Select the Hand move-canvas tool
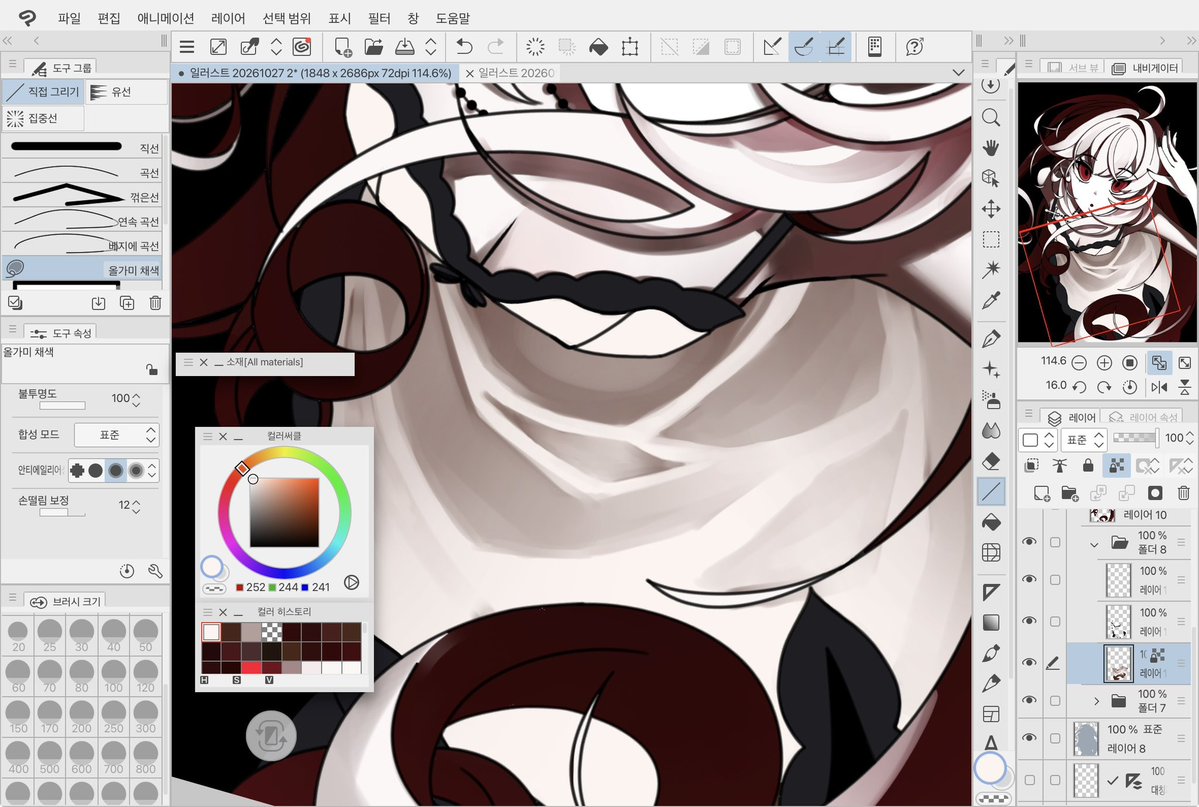The height and width of the screenshot is (807, 1199). pyautogui.click(x=991, y=148)
